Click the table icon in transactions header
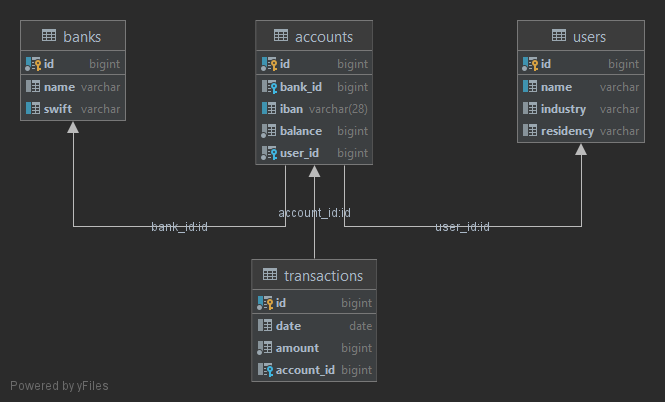Image resolution: width=665 pixels, height=402 pixels. pos(270,274)
